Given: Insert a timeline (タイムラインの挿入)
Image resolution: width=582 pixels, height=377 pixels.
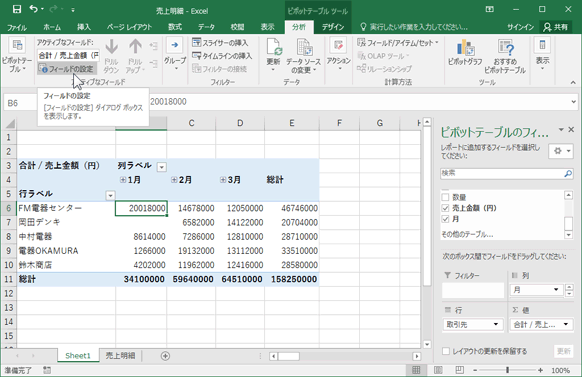Looking at the screenshot, I should (x=222, y=56).
